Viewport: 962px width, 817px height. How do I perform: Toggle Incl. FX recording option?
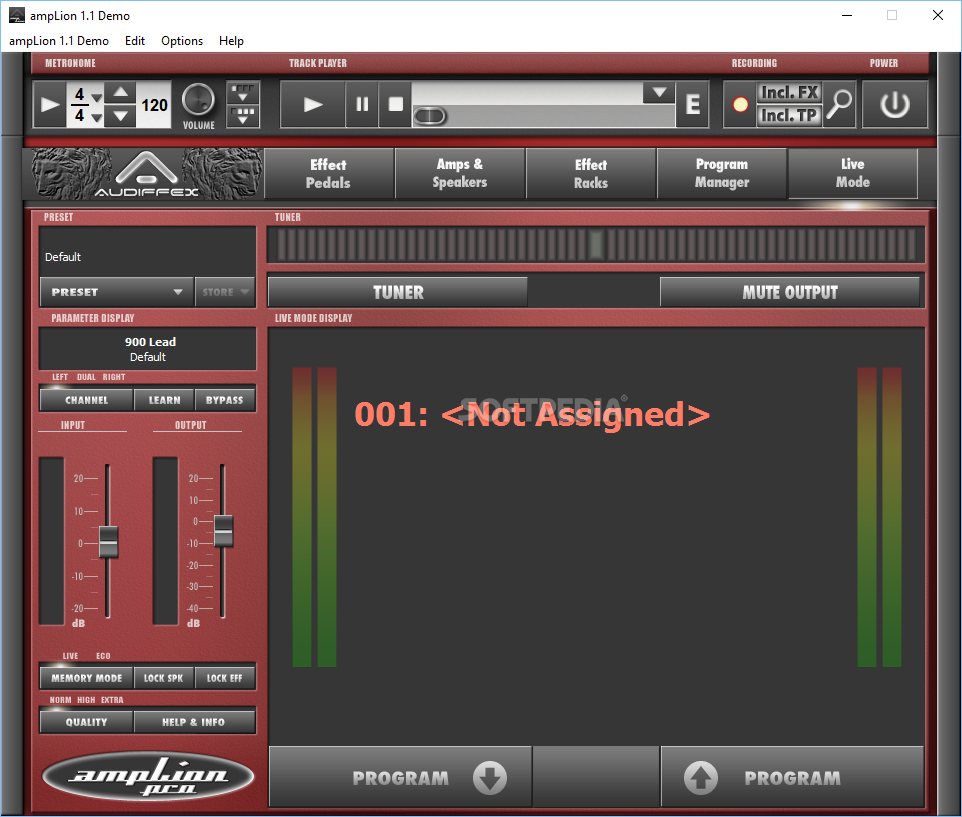coord(789,93)
